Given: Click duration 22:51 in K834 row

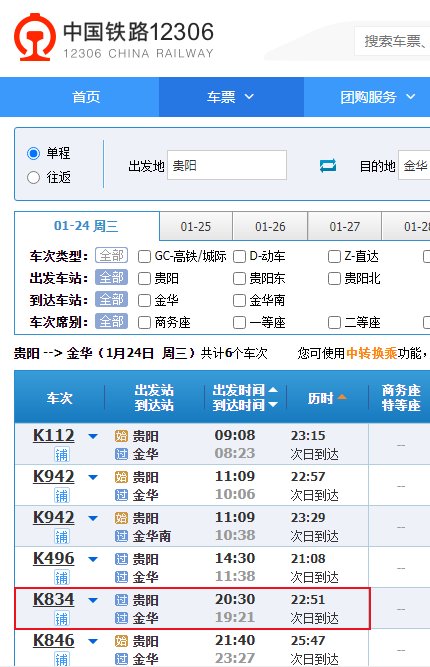Looking at the screenshot, I should point(308,599).
